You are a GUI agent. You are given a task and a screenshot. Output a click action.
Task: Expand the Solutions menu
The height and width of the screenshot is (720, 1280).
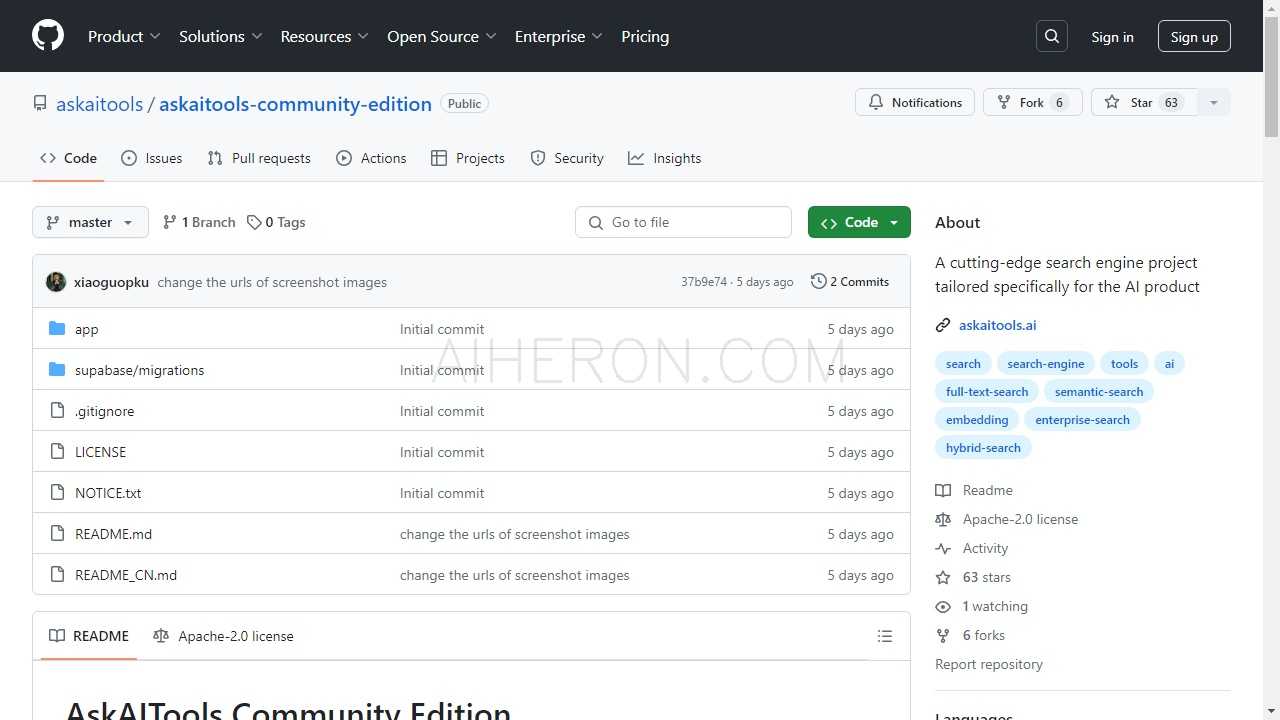221,36
